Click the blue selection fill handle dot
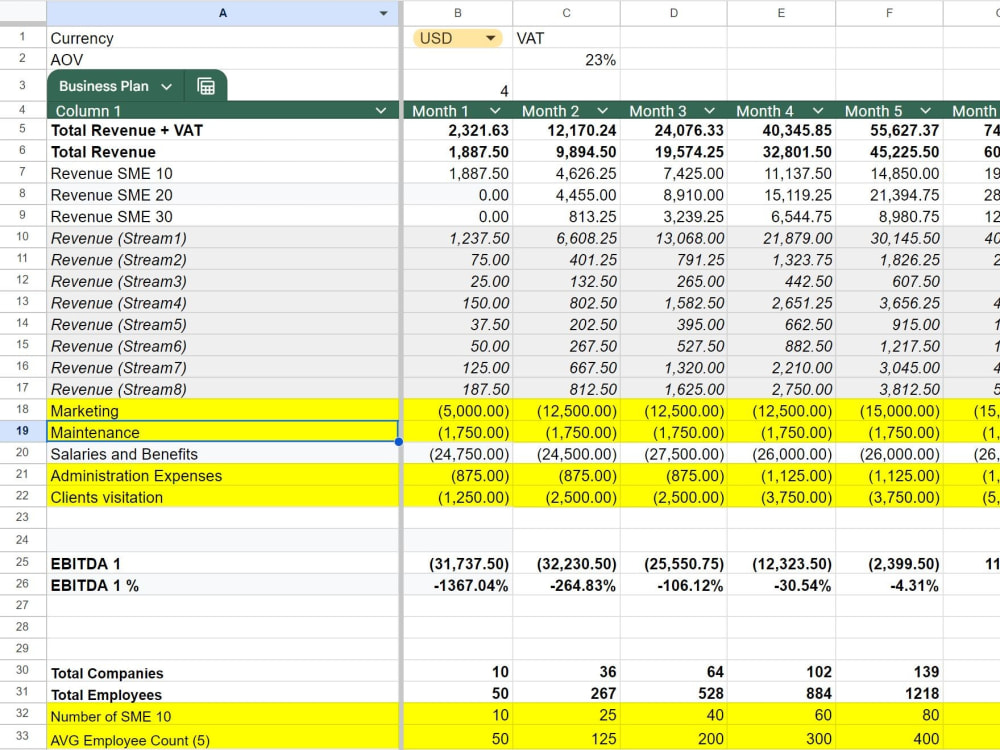The width and height of the screenshot is (1000, 750). pyautogui.click(x=399, y=441)
